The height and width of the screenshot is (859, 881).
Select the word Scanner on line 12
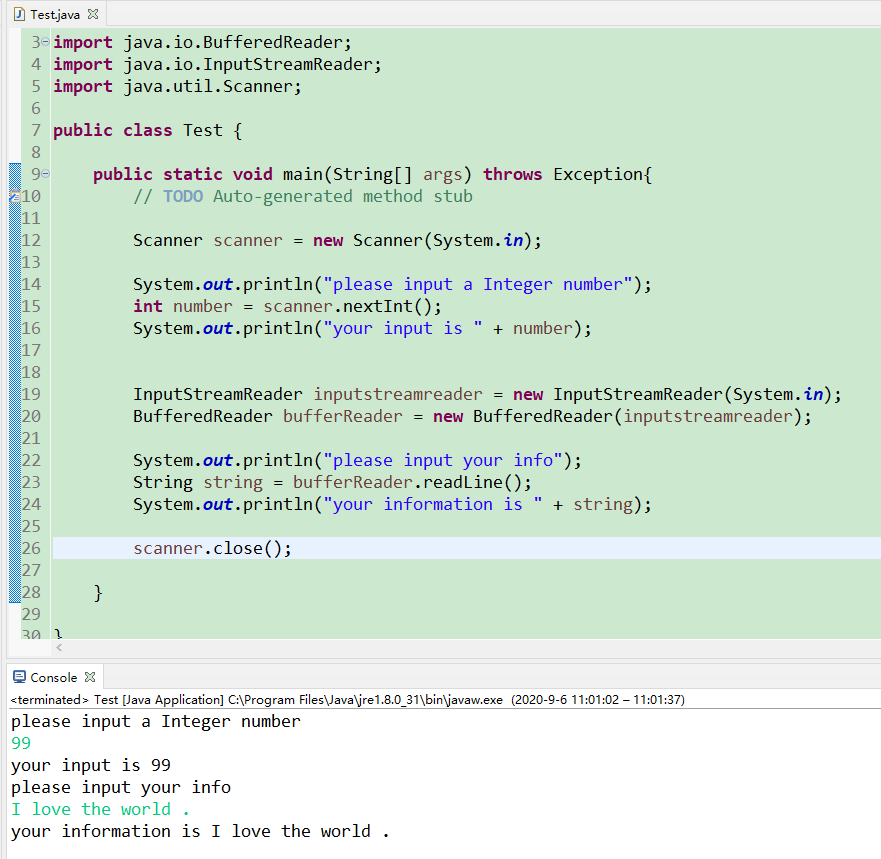[x=167, y=240]
